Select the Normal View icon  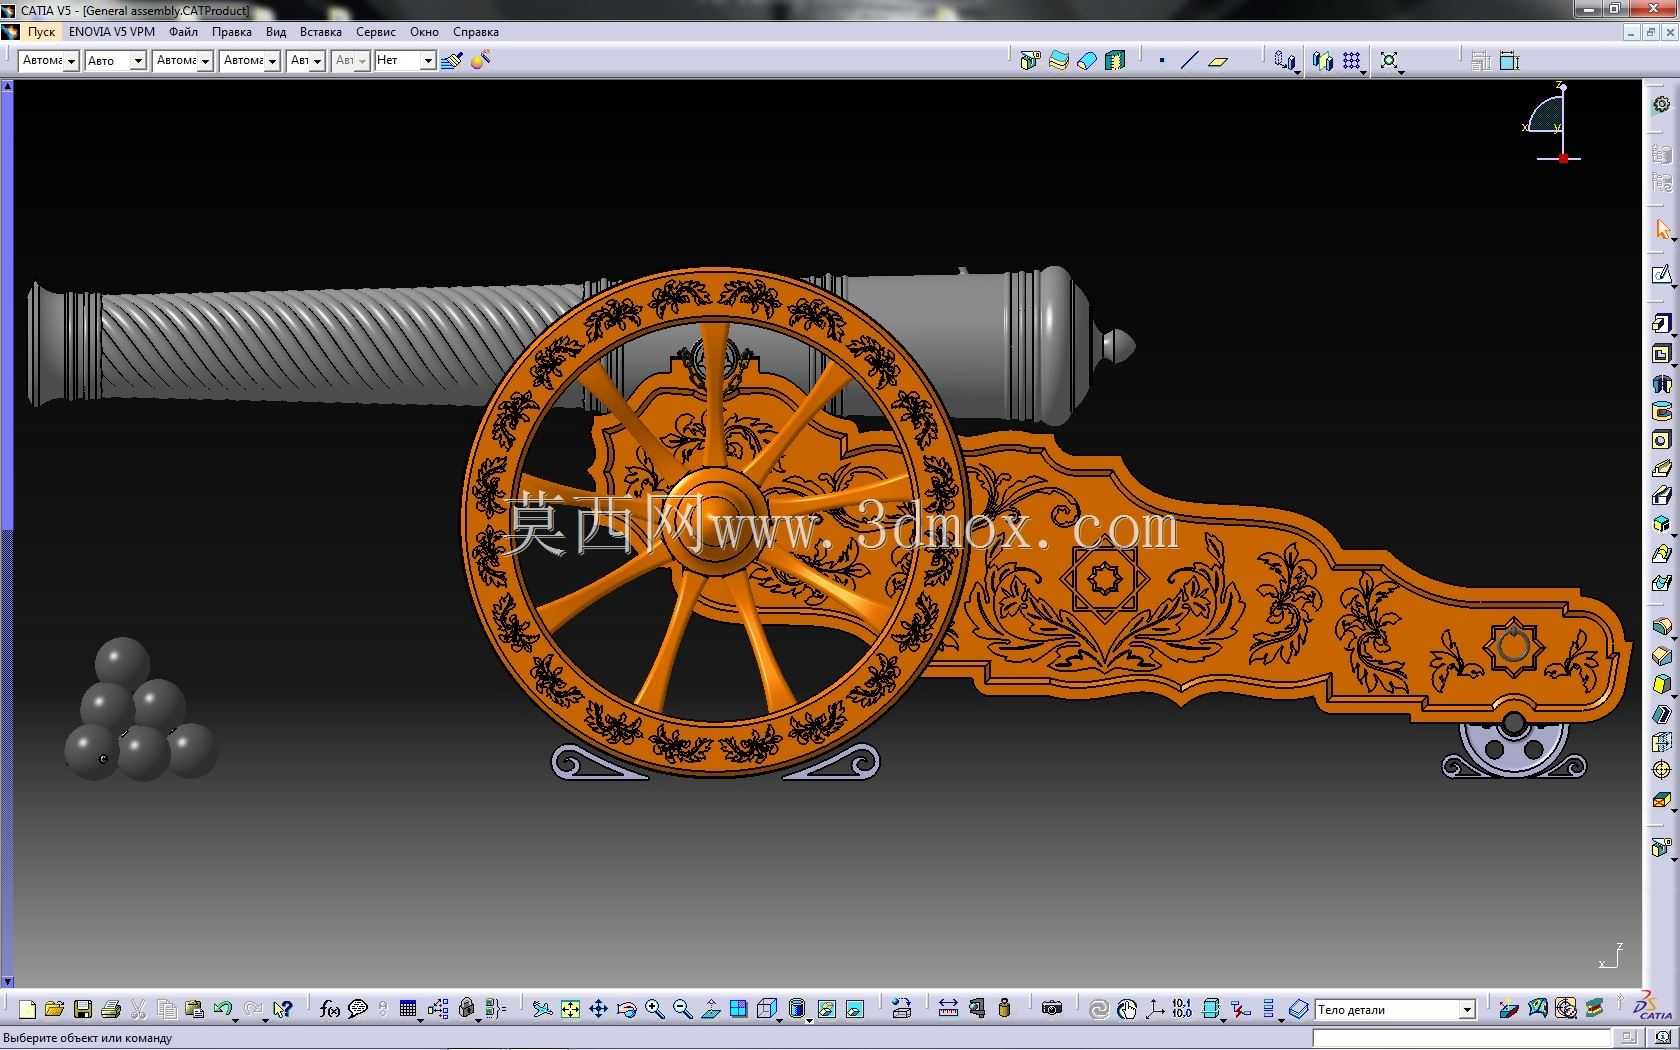click(x=710, y=1009)
